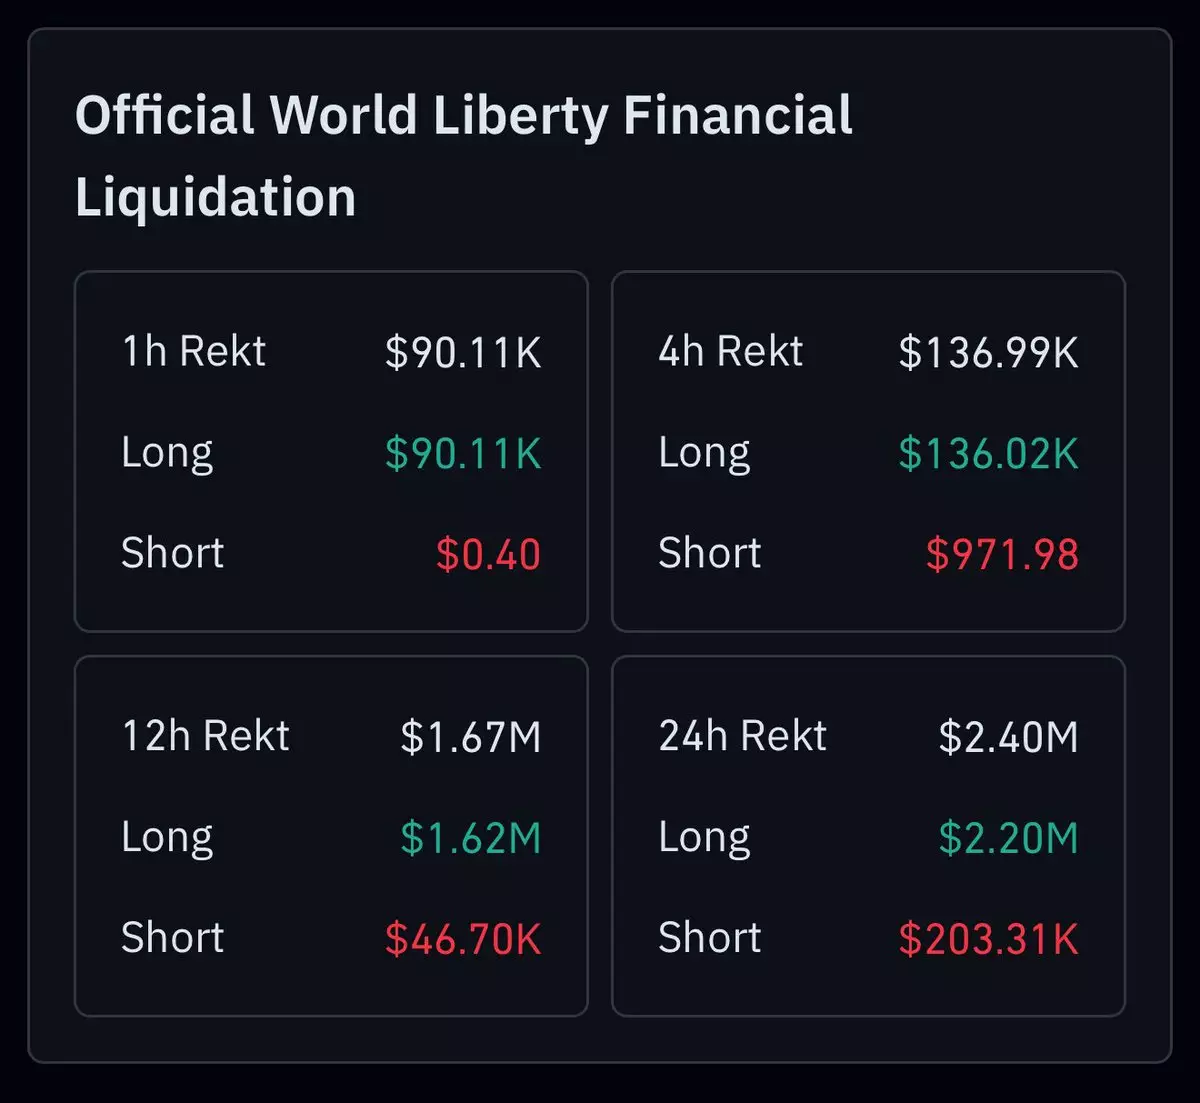
Task: Click the red $203.31K short value
Action: (x=988, y=939)
